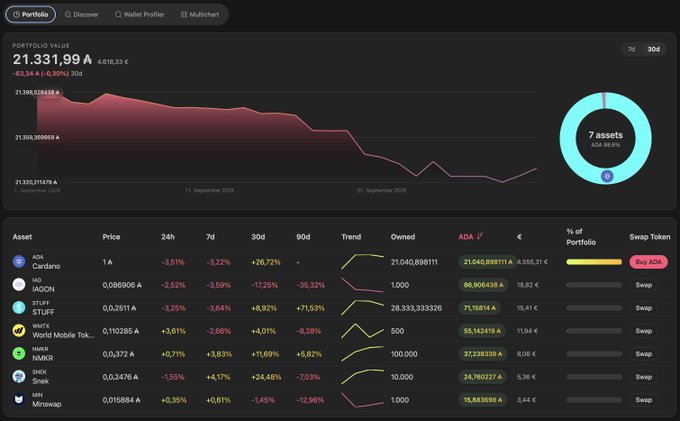
Task: Click the 24,760227 ₳ value badge
Action: tap(483, 377)
